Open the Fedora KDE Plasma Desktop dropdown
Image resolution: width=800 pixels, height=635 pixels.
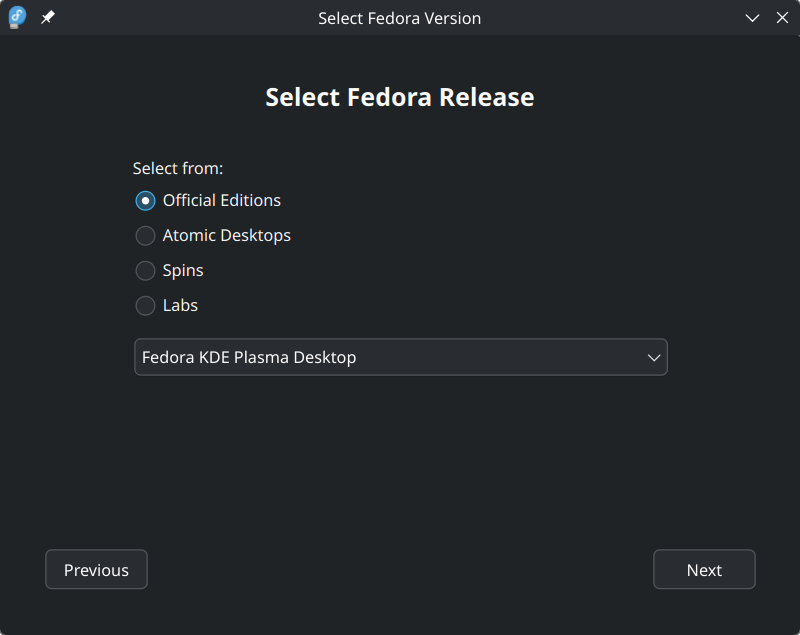pyautogui.click(x=401, y=357)
